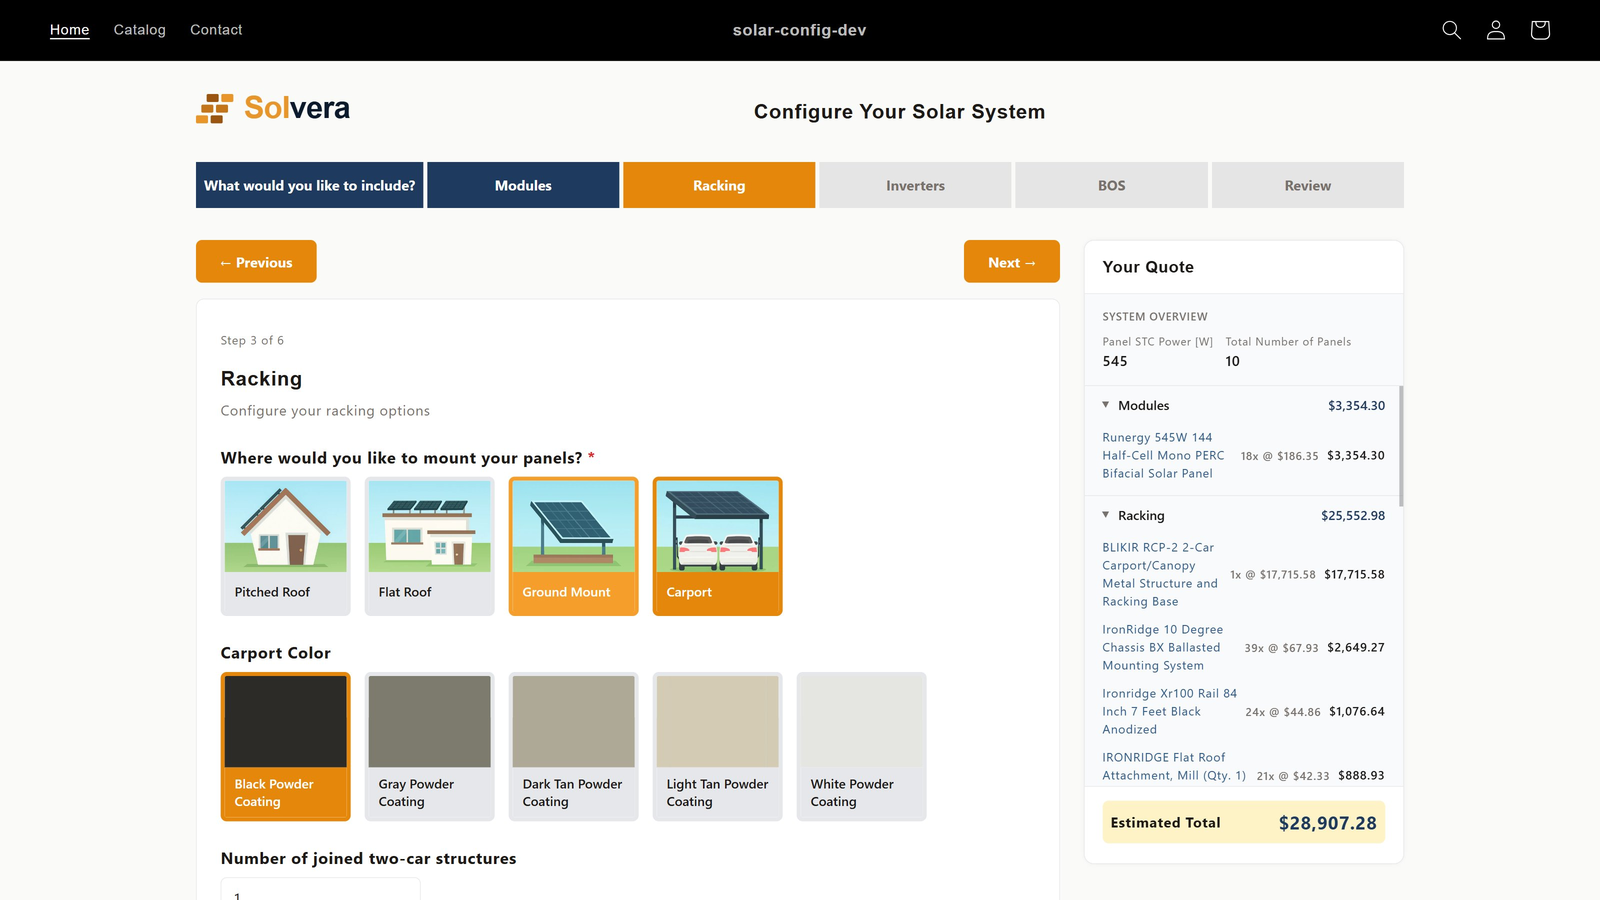Open the shopping cart icon
Viewport: 1600px width, 900px height.
coord(1540,30)
